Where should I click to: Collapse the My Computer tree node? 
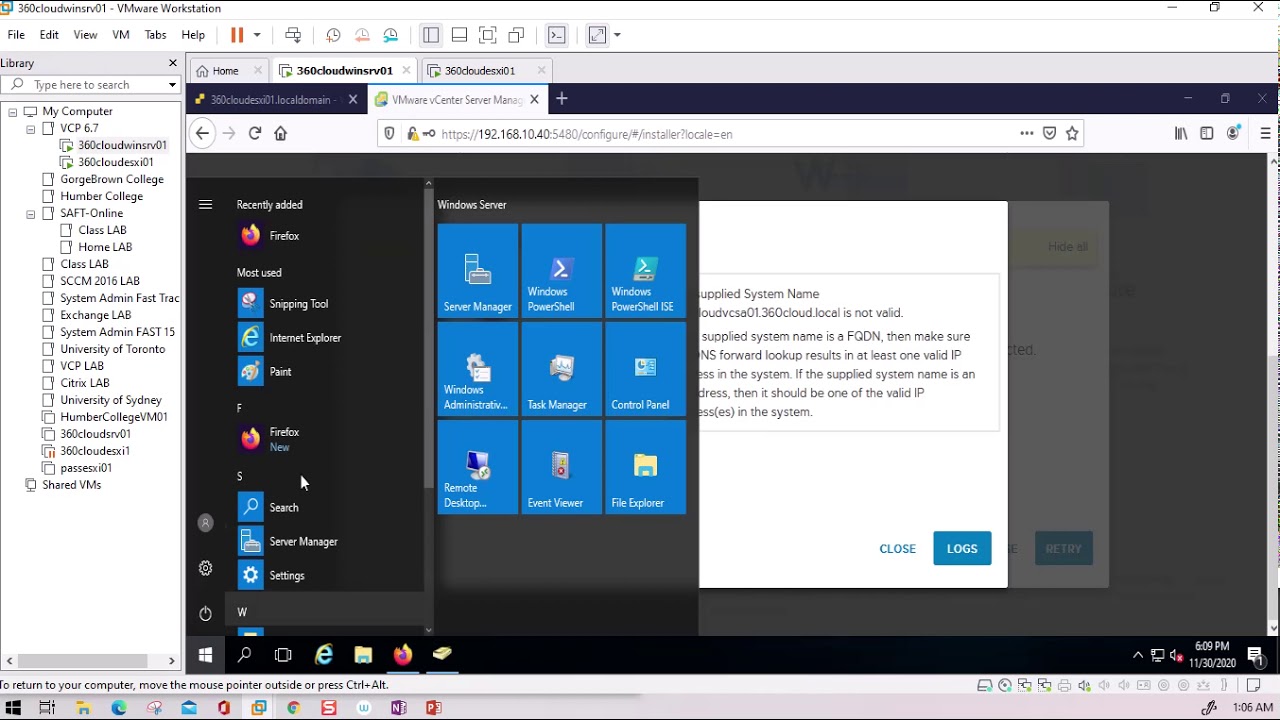point(12,112)
